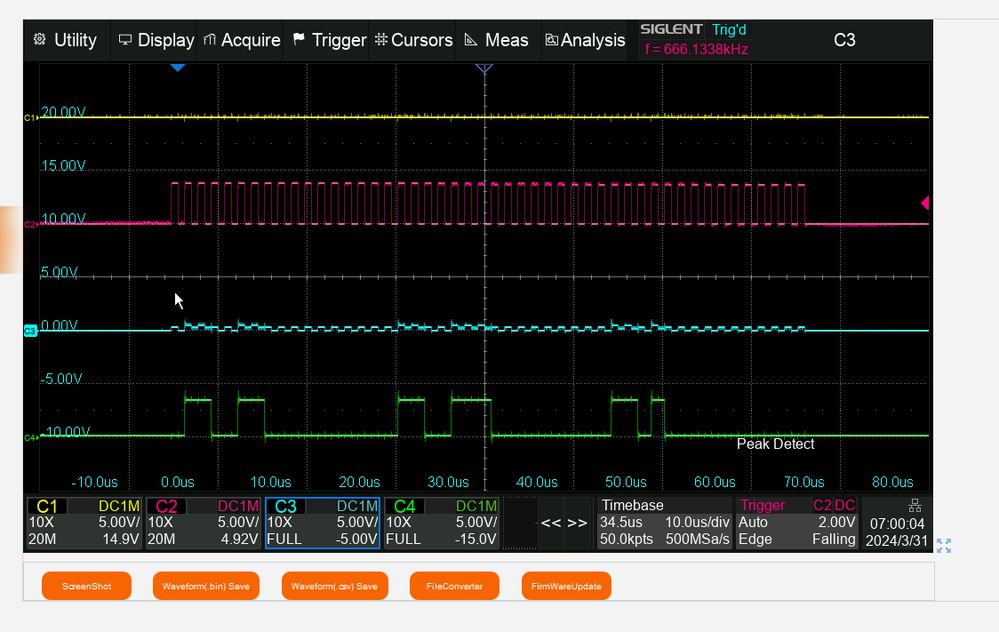The height and width of the screenshot is (632, 999).
Task: Toggle the C4 channel box
Action: point(442,522)
